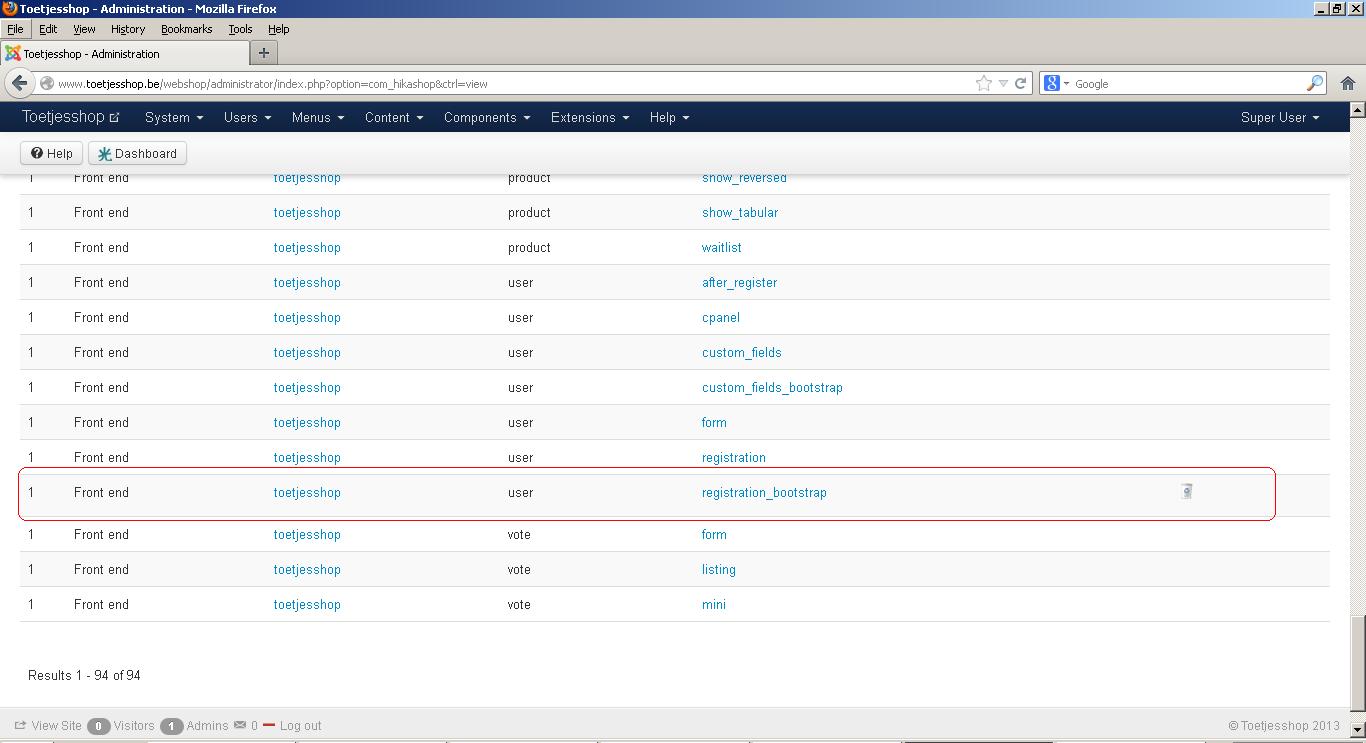Click the toetjesshop template link in mini row
This screenshot has width=1366, height=743.
point(307,604)
